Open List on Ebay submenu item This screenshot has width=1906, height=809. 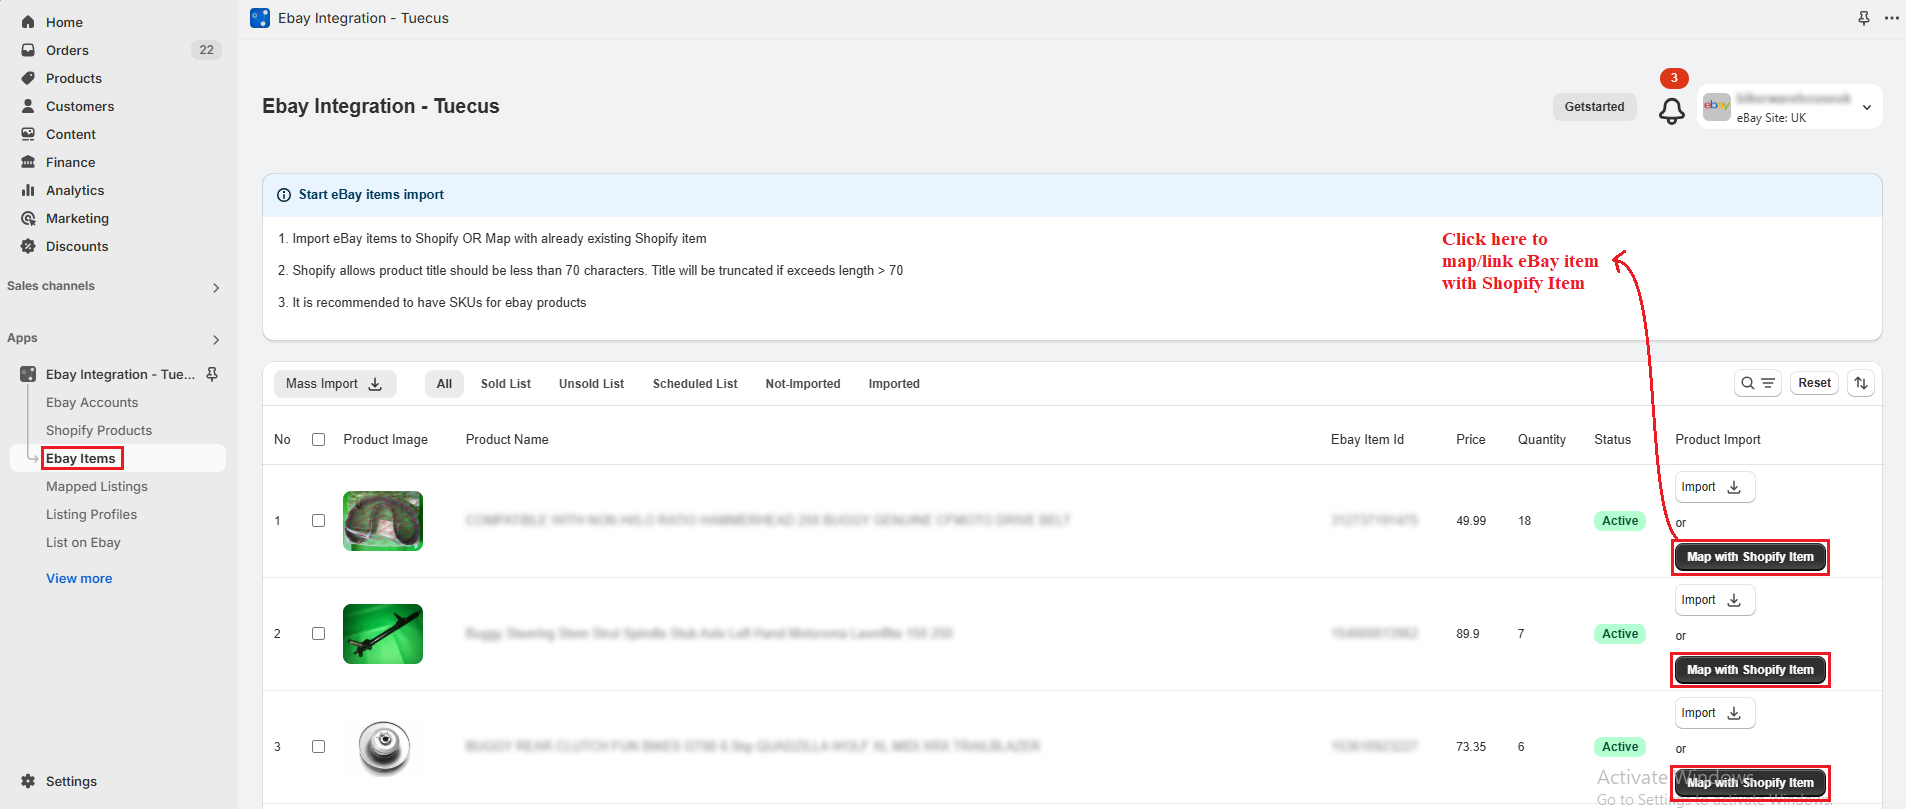(x=83, y=542)
